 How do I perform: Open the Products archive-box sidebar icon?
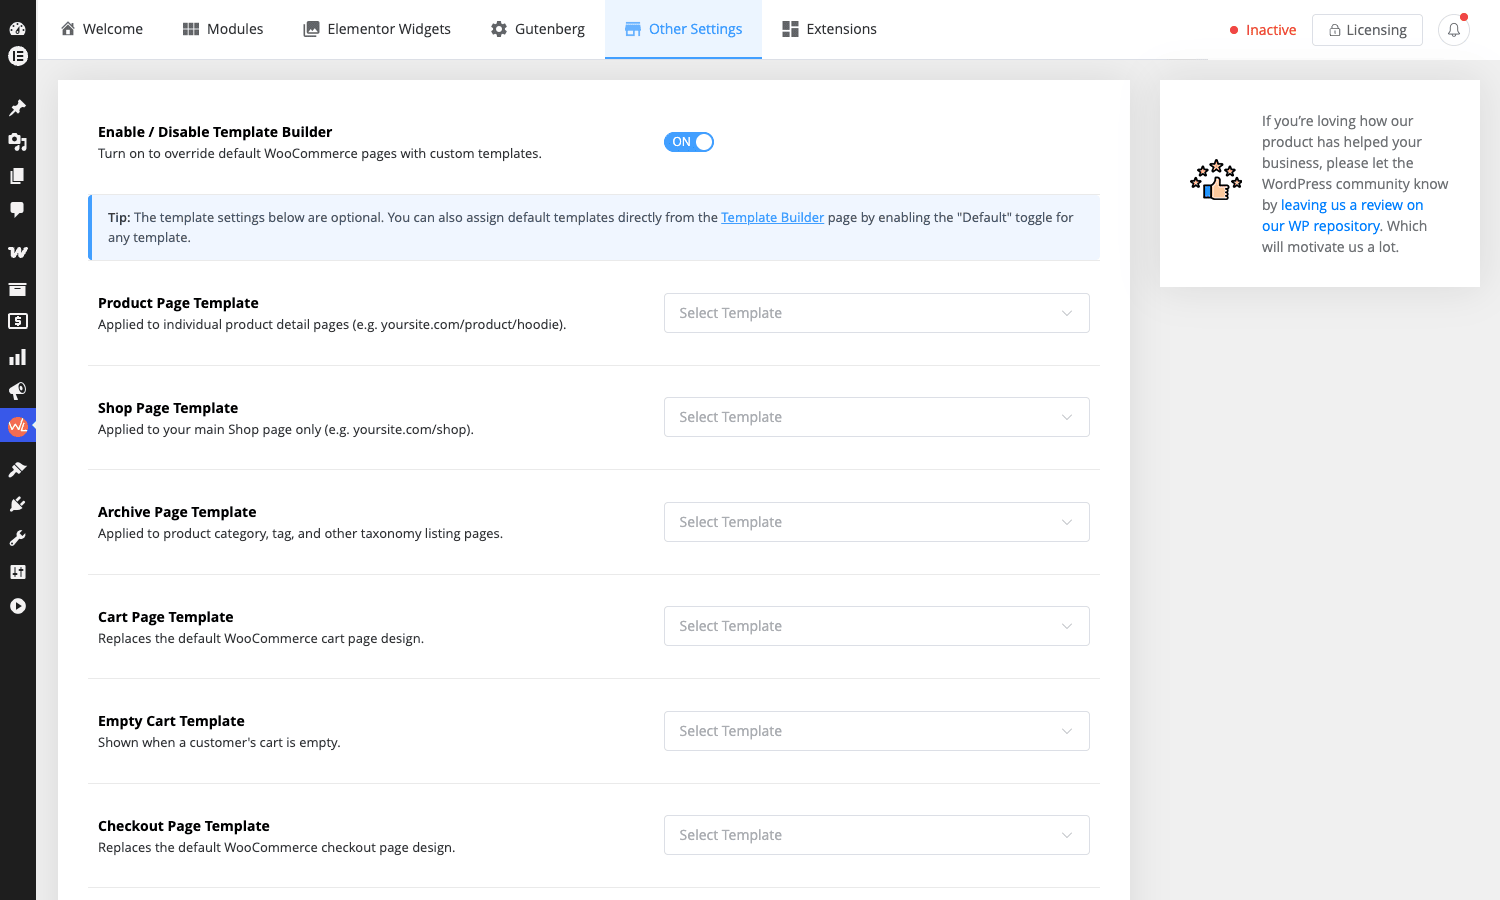point(17,289)
